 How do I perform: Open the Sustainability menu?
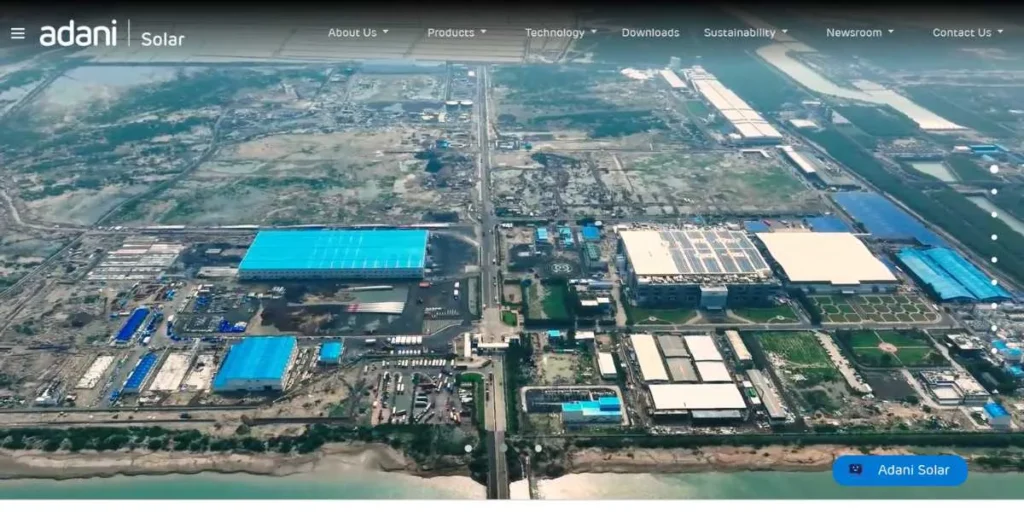click(745, 33)
